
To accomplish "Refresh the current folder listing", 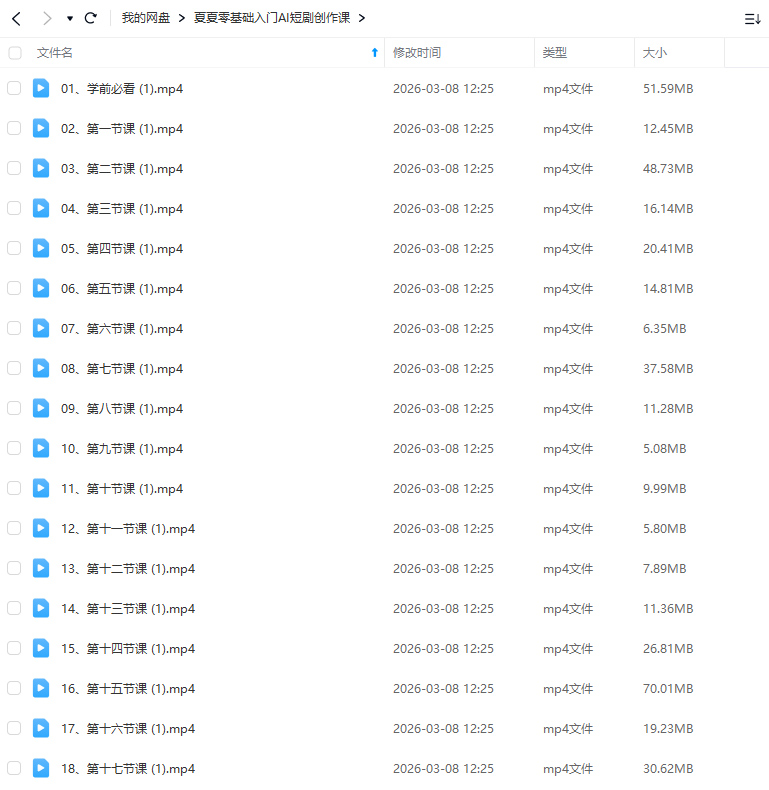I will coord(91,18).
